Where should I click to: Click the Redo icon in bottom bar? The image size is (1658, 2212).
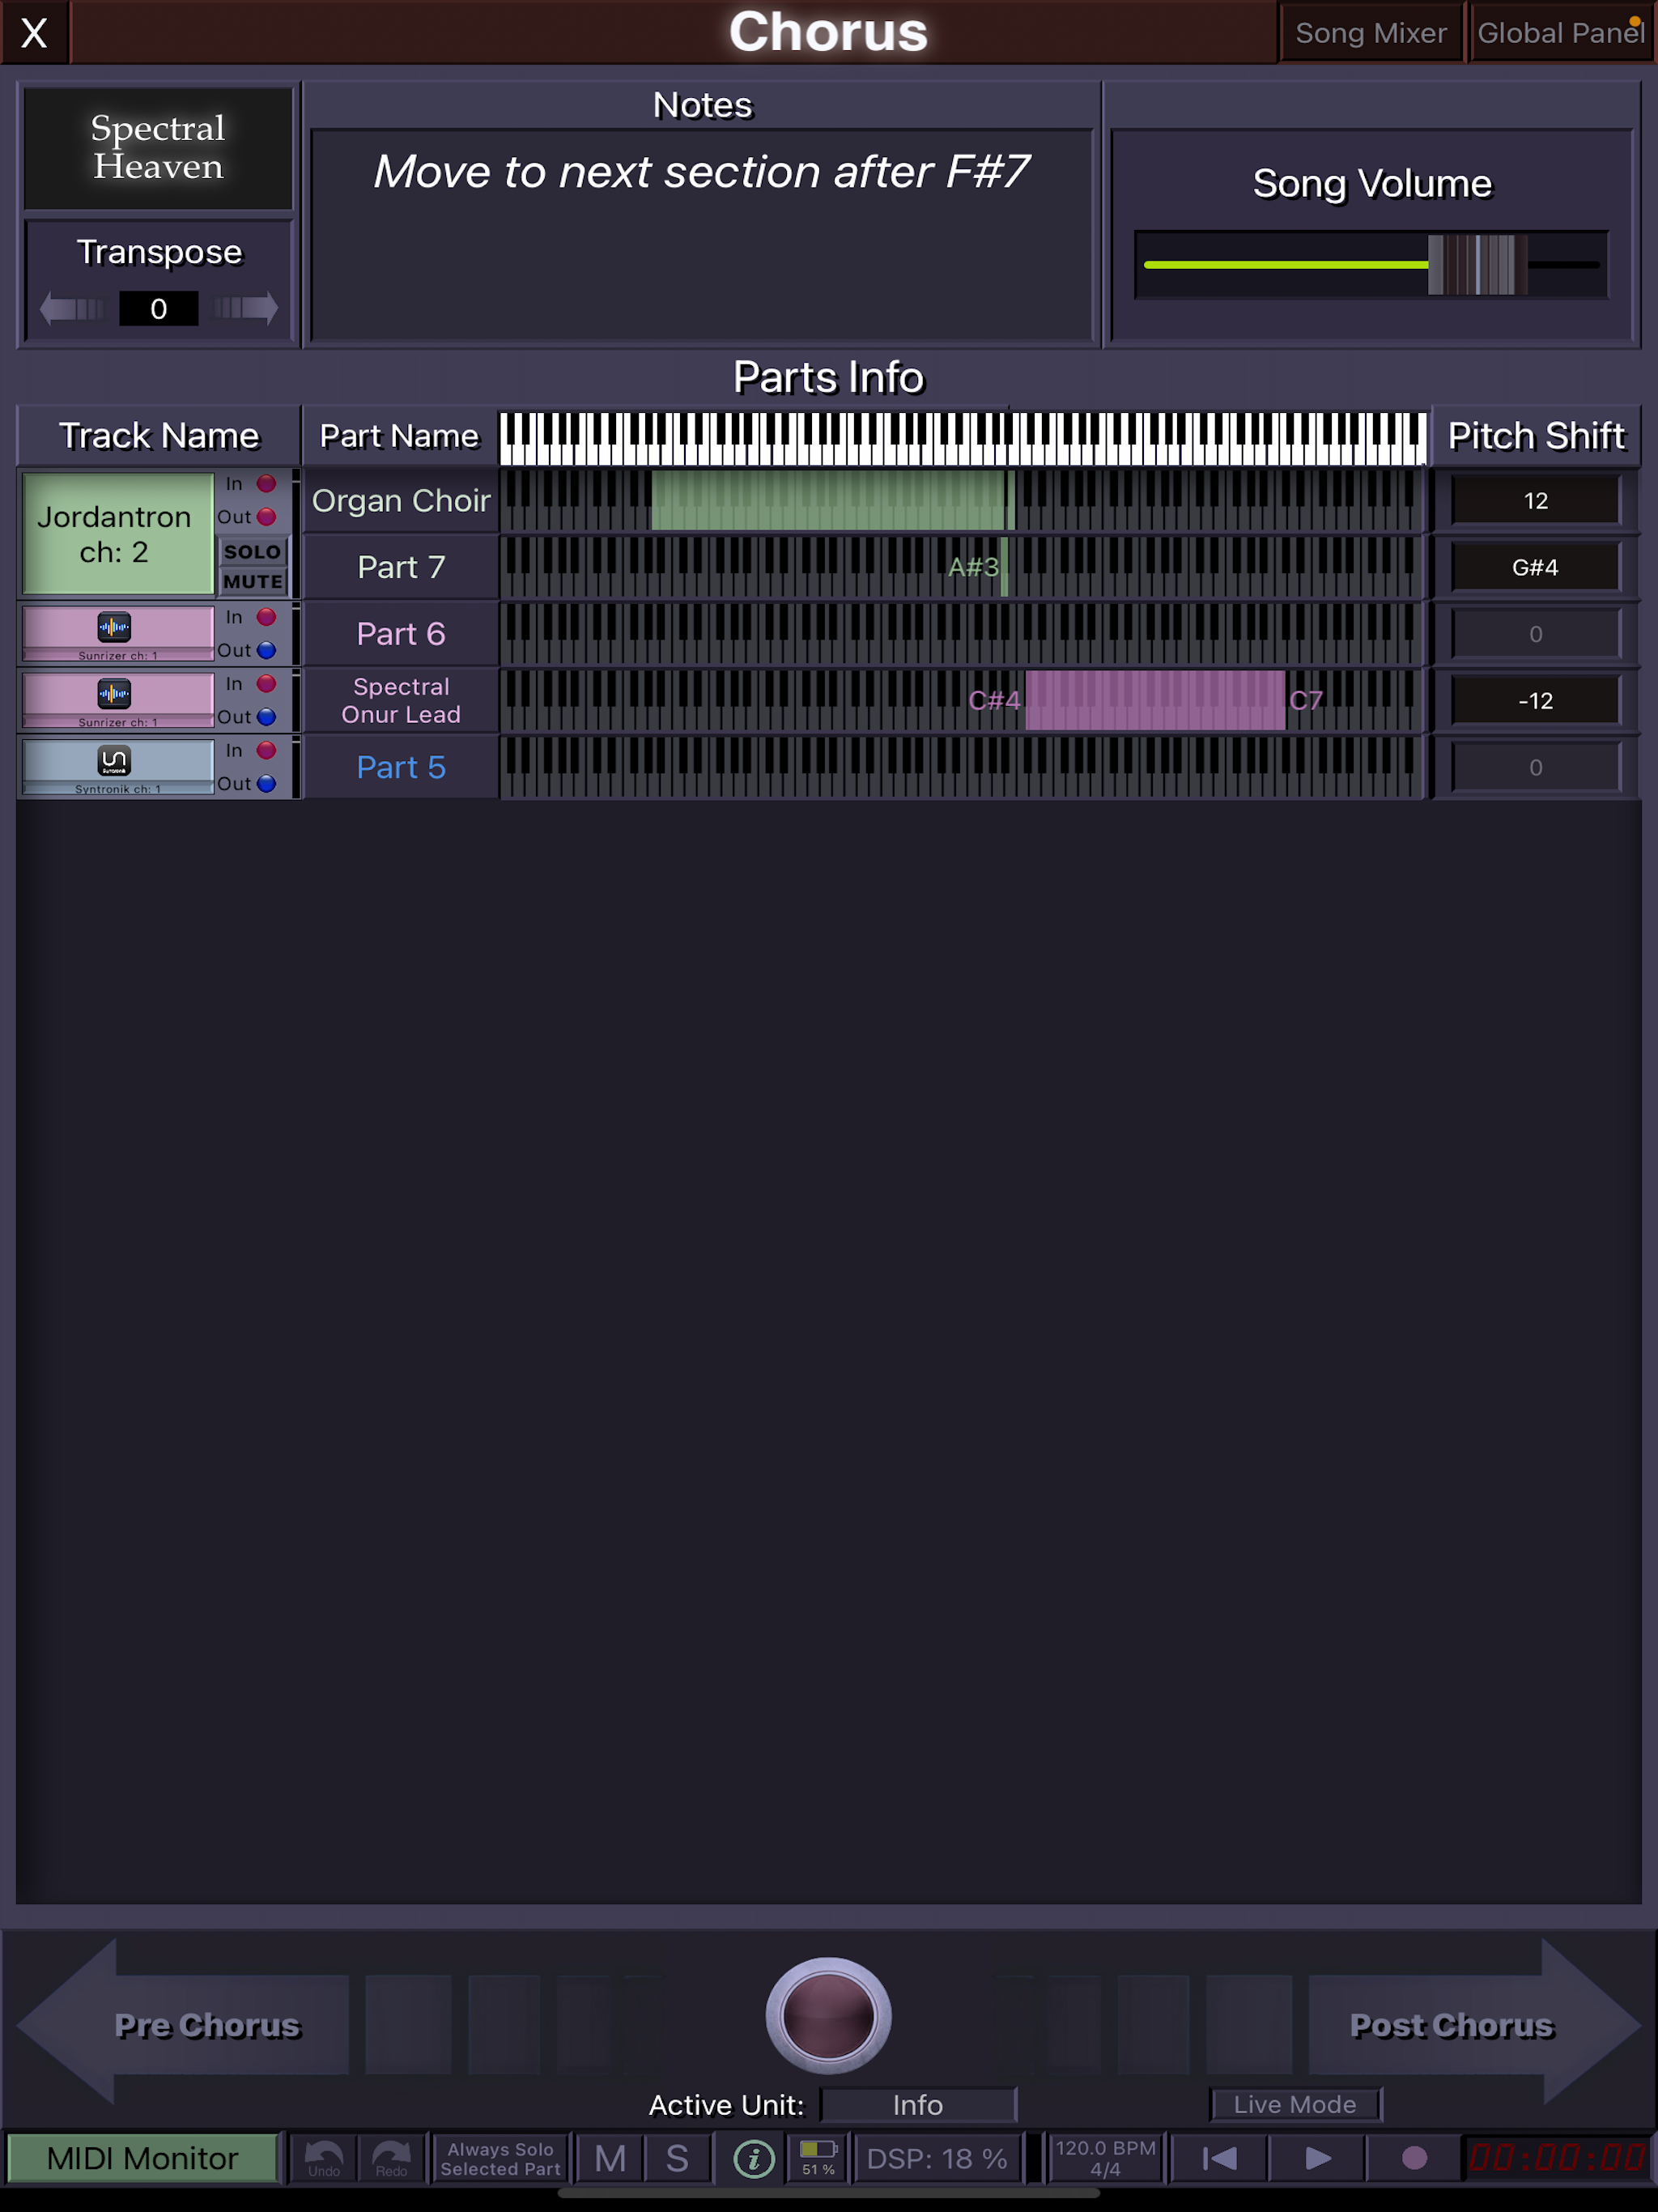coord(391,2157)
